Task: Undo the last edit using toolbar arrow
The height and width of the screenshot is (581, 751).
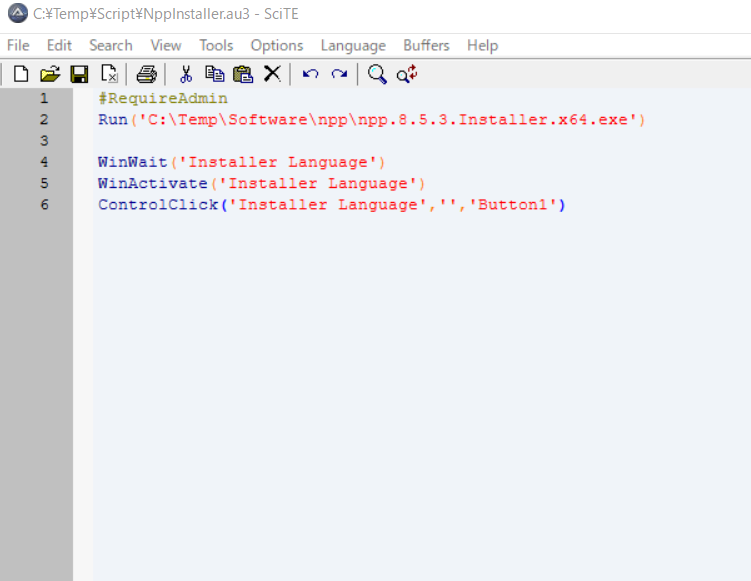Action: [x=310, y=74]
